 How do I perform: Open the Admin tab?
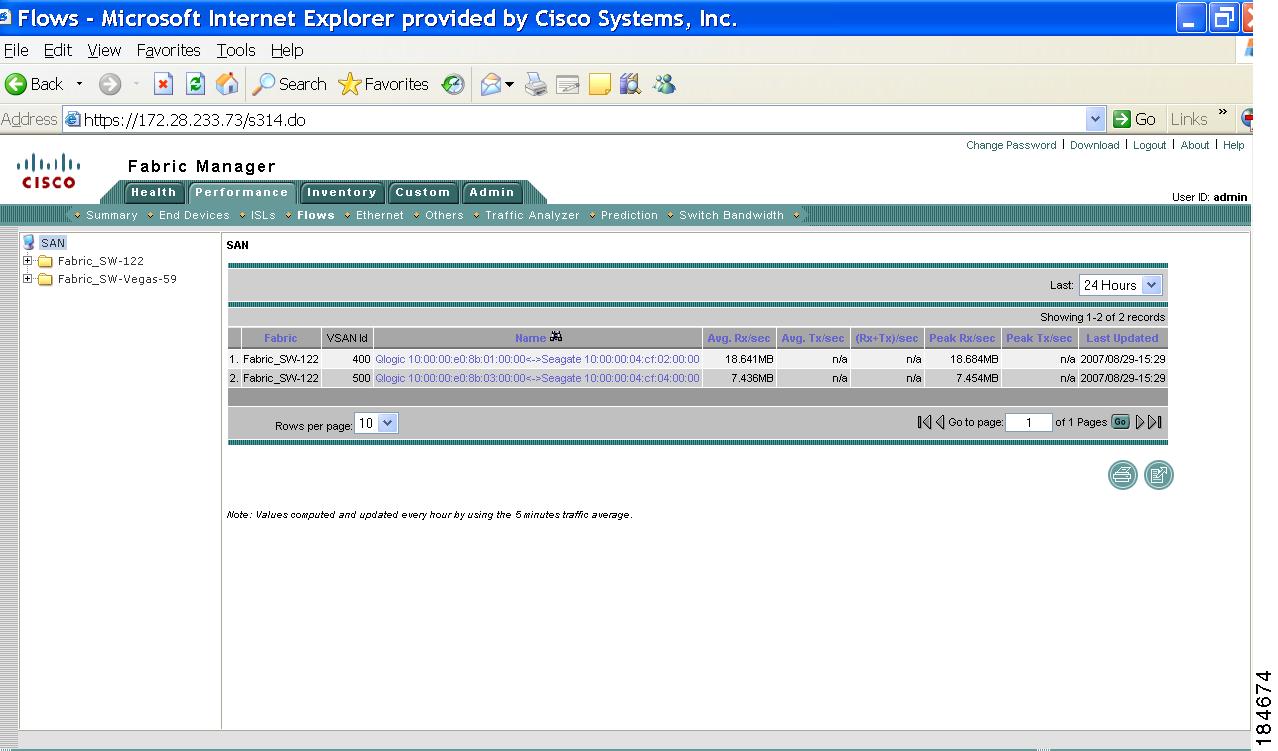[x=492, y=192]
